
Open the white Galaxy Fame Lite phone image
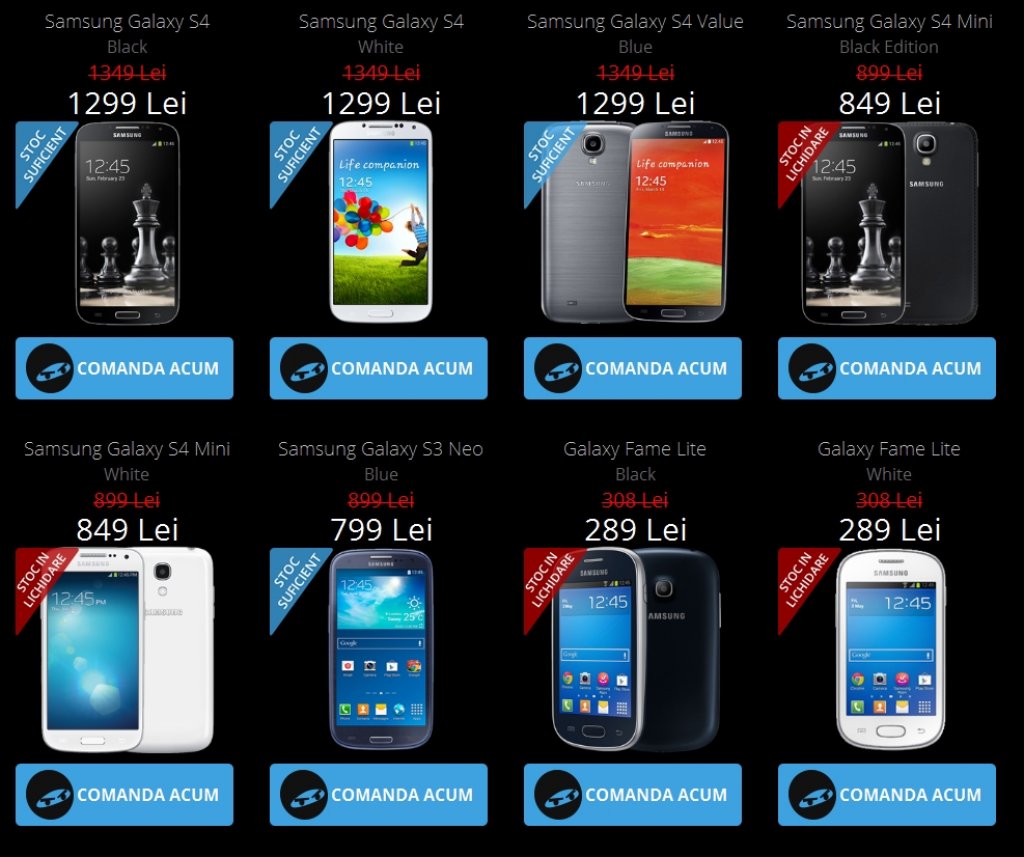coord(890,650)
